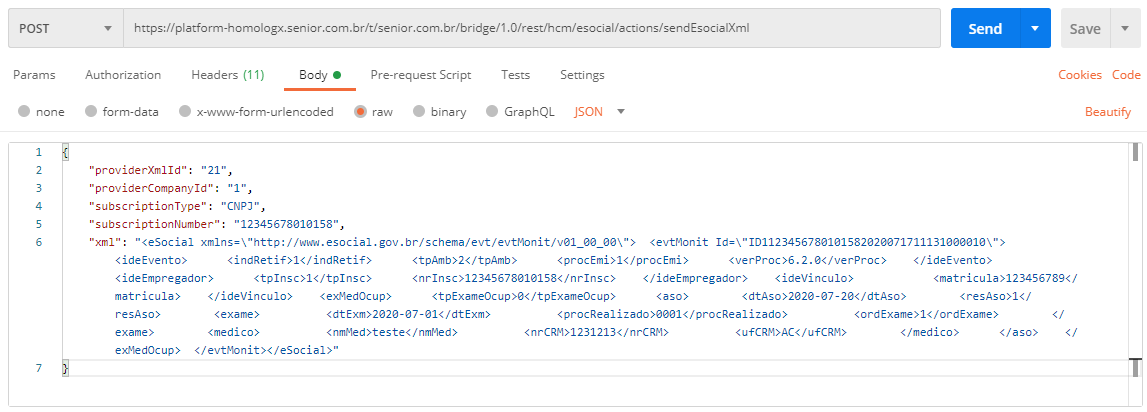The image size is (1147, 412).
Task: Go to the Headers (11) tab
Action: [x=228, y=75]
